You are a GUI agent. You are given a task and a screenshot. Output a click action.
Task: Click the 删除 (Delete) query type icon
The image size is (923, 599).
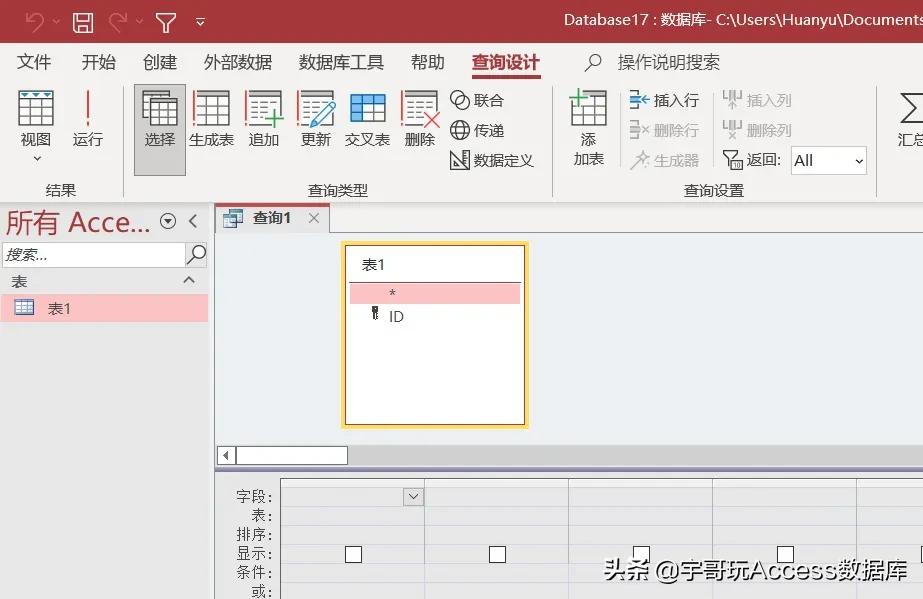pyautogui.click(x=419, y=120)
